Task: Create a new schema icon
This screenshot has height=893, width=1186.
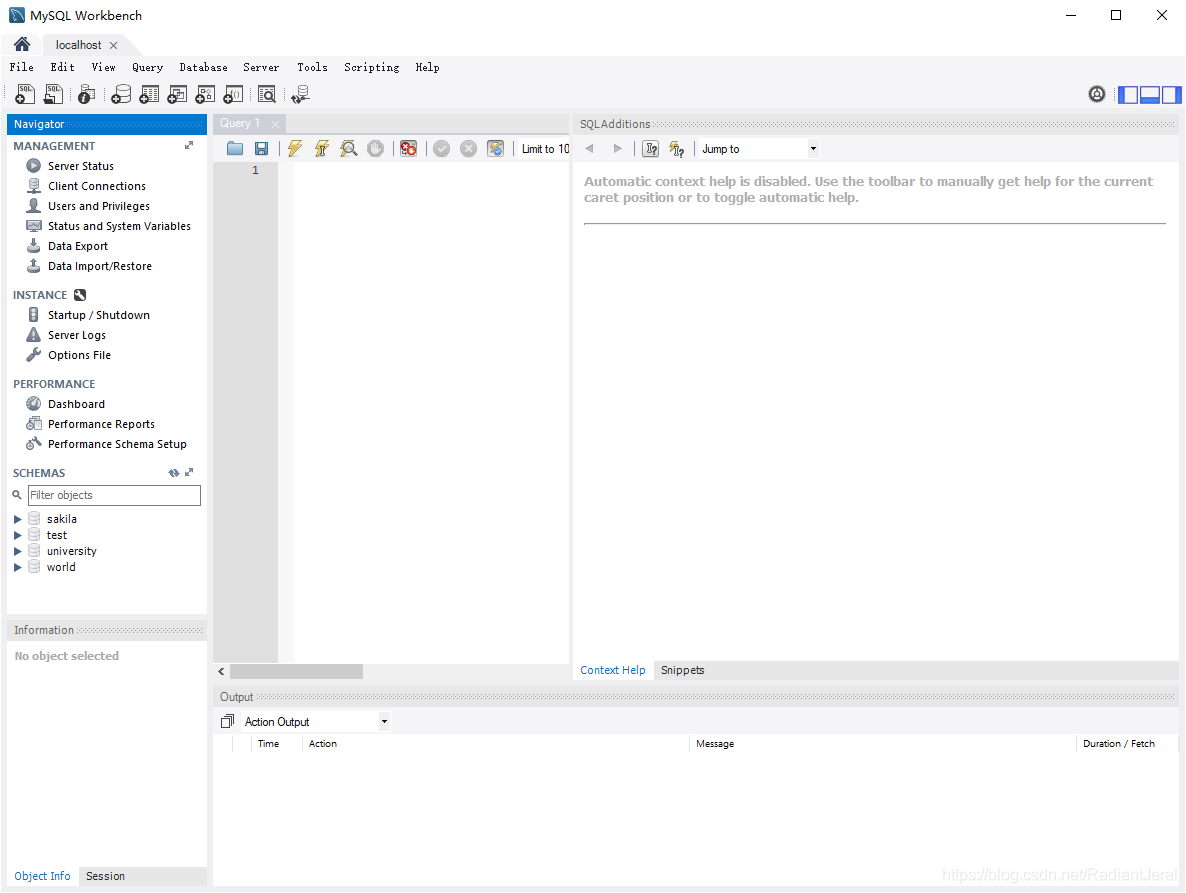Action: point(121,94)
